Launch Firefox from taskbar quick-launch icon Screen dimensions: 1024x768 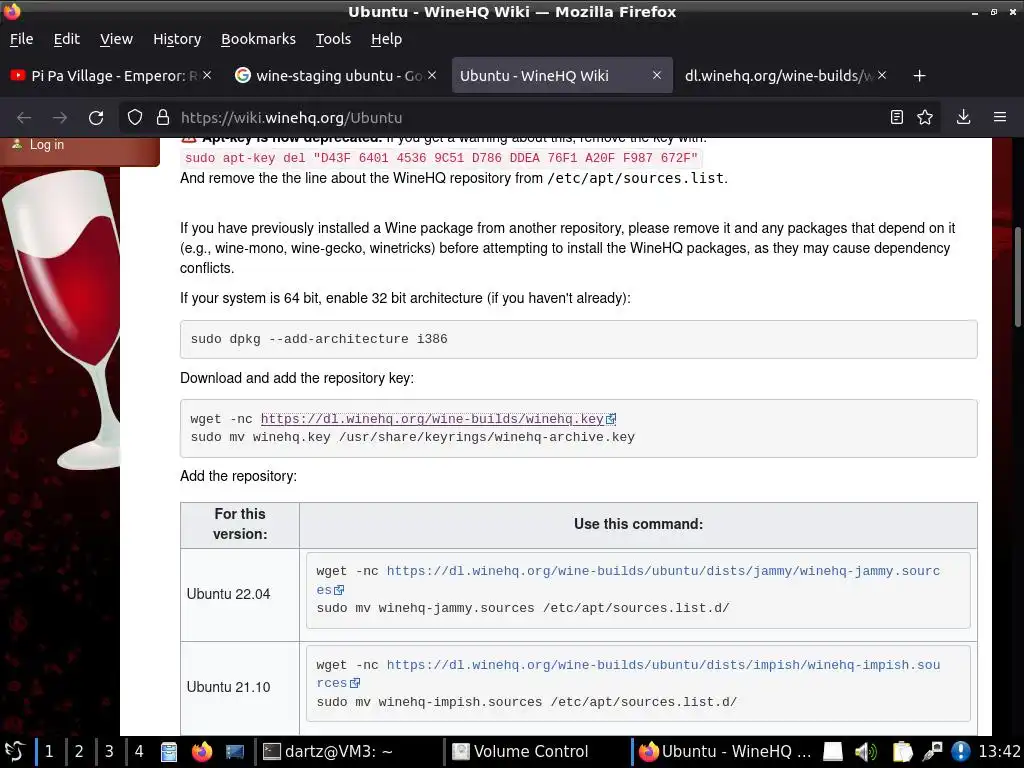pyautogui.click(x=202, y=752)
